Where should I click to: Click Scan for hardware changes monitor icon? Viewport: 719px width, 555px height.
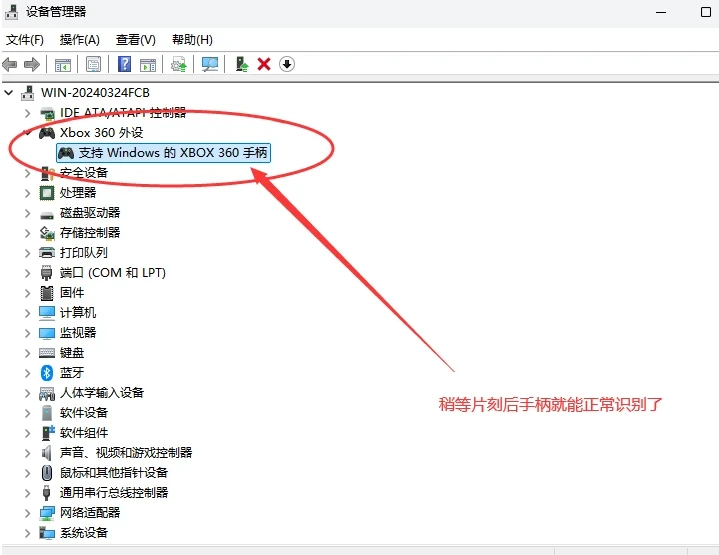(x=210, y=64)
